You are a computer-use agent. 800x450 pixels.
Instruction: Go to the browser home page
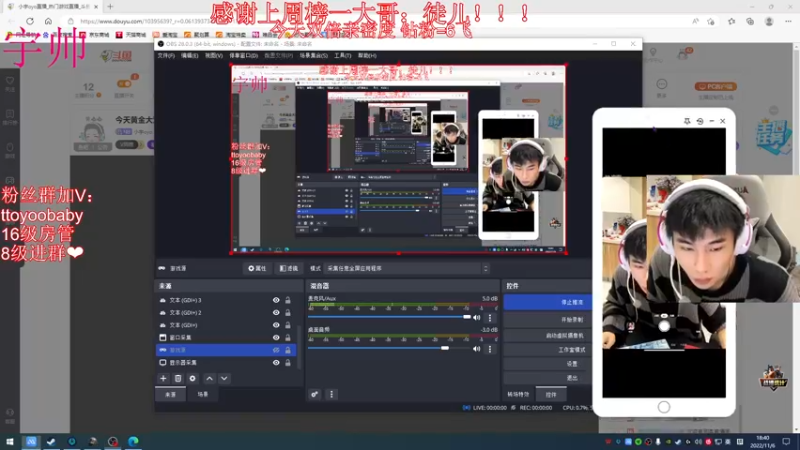coord(48,21)
